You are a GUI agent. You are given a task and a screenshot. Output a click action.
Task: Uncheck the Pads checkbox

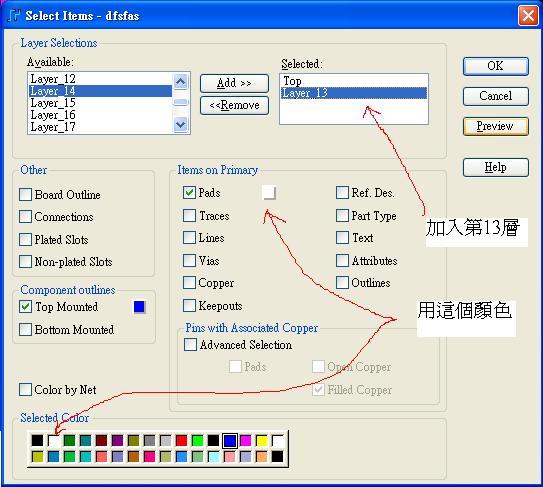(189, 192)
